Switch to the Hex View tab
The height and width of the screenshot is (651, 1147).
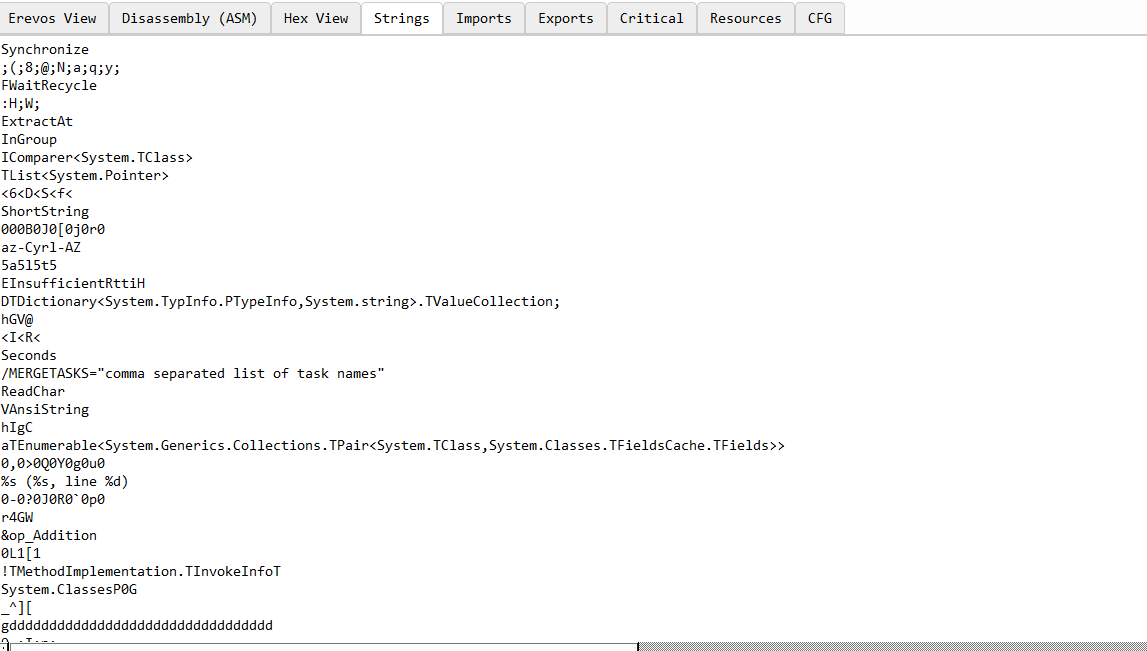click(x=316, y=18)
